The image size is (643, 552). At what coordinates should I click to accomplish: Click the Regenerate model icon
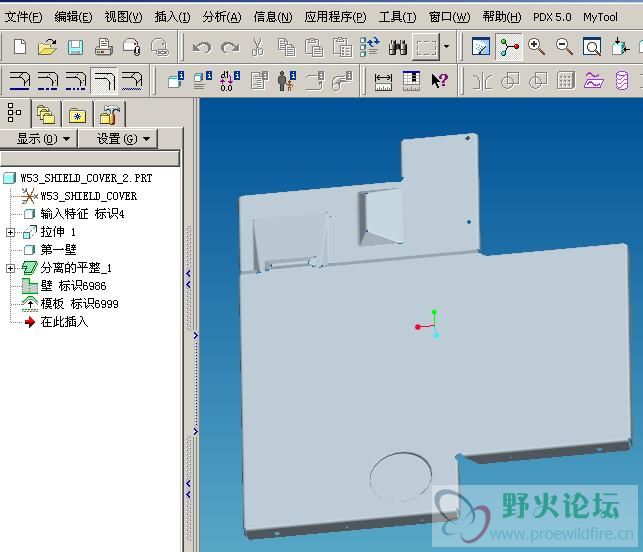(370, 47)
